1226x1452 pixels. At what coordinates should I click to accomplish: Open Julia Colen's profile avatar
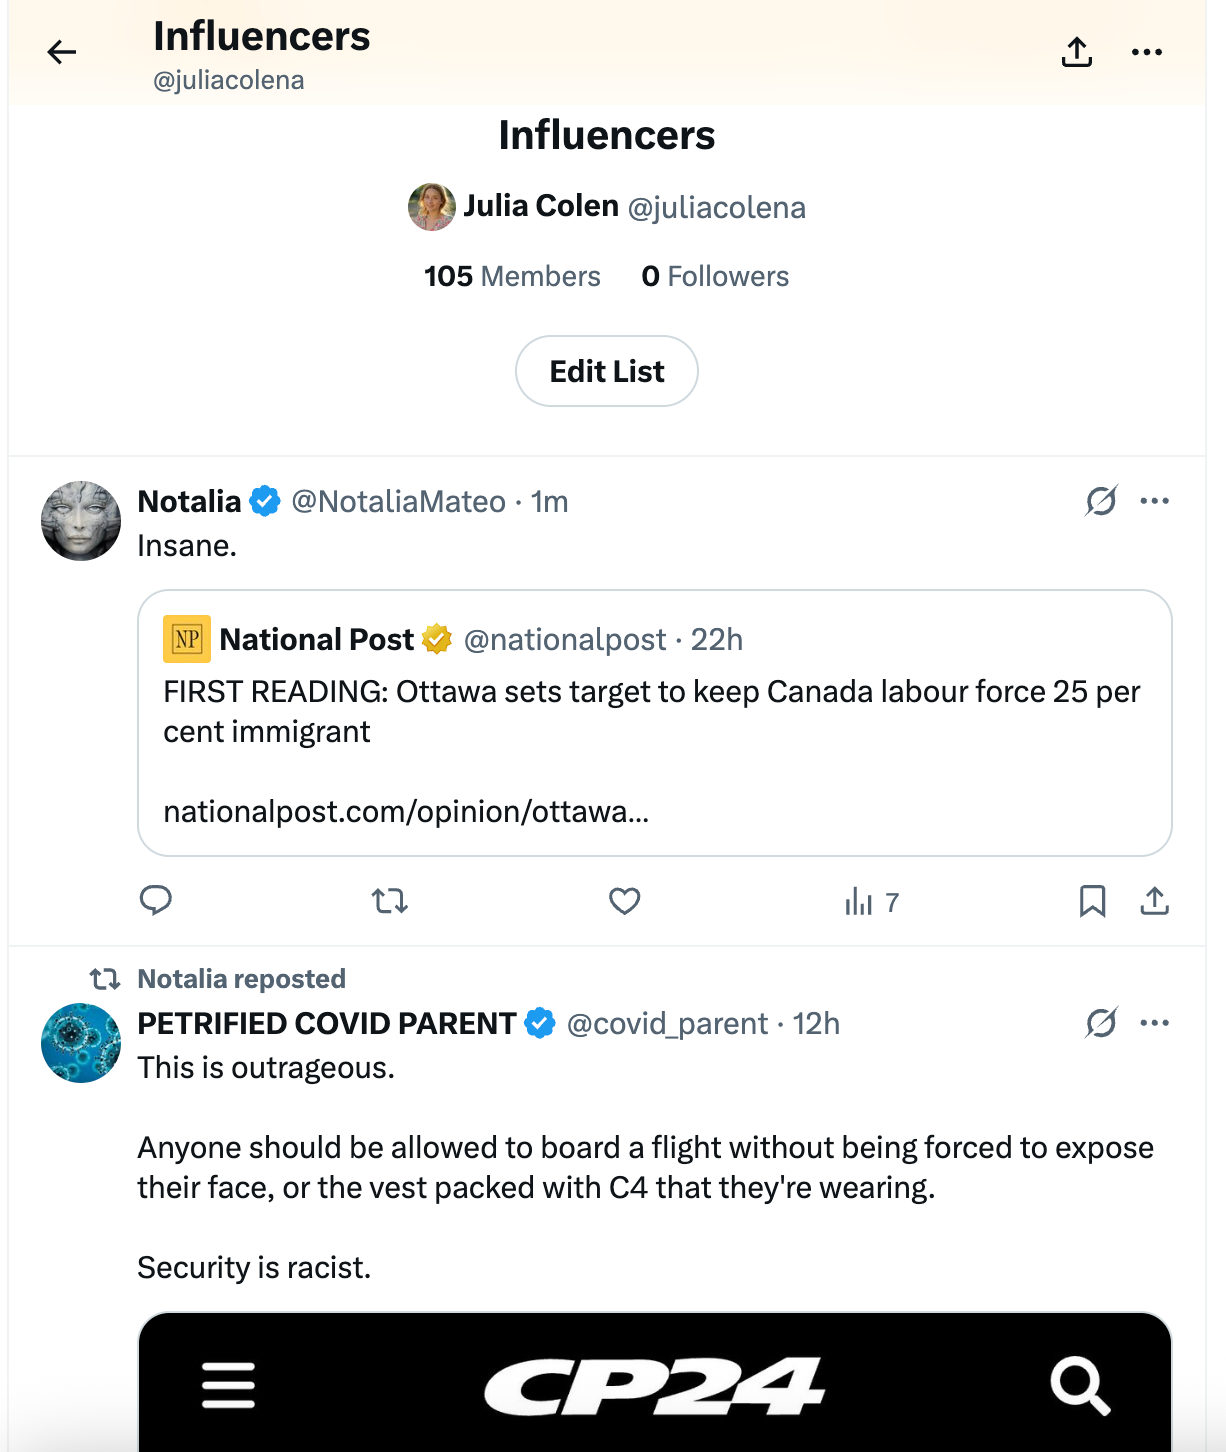coord(432,207)
